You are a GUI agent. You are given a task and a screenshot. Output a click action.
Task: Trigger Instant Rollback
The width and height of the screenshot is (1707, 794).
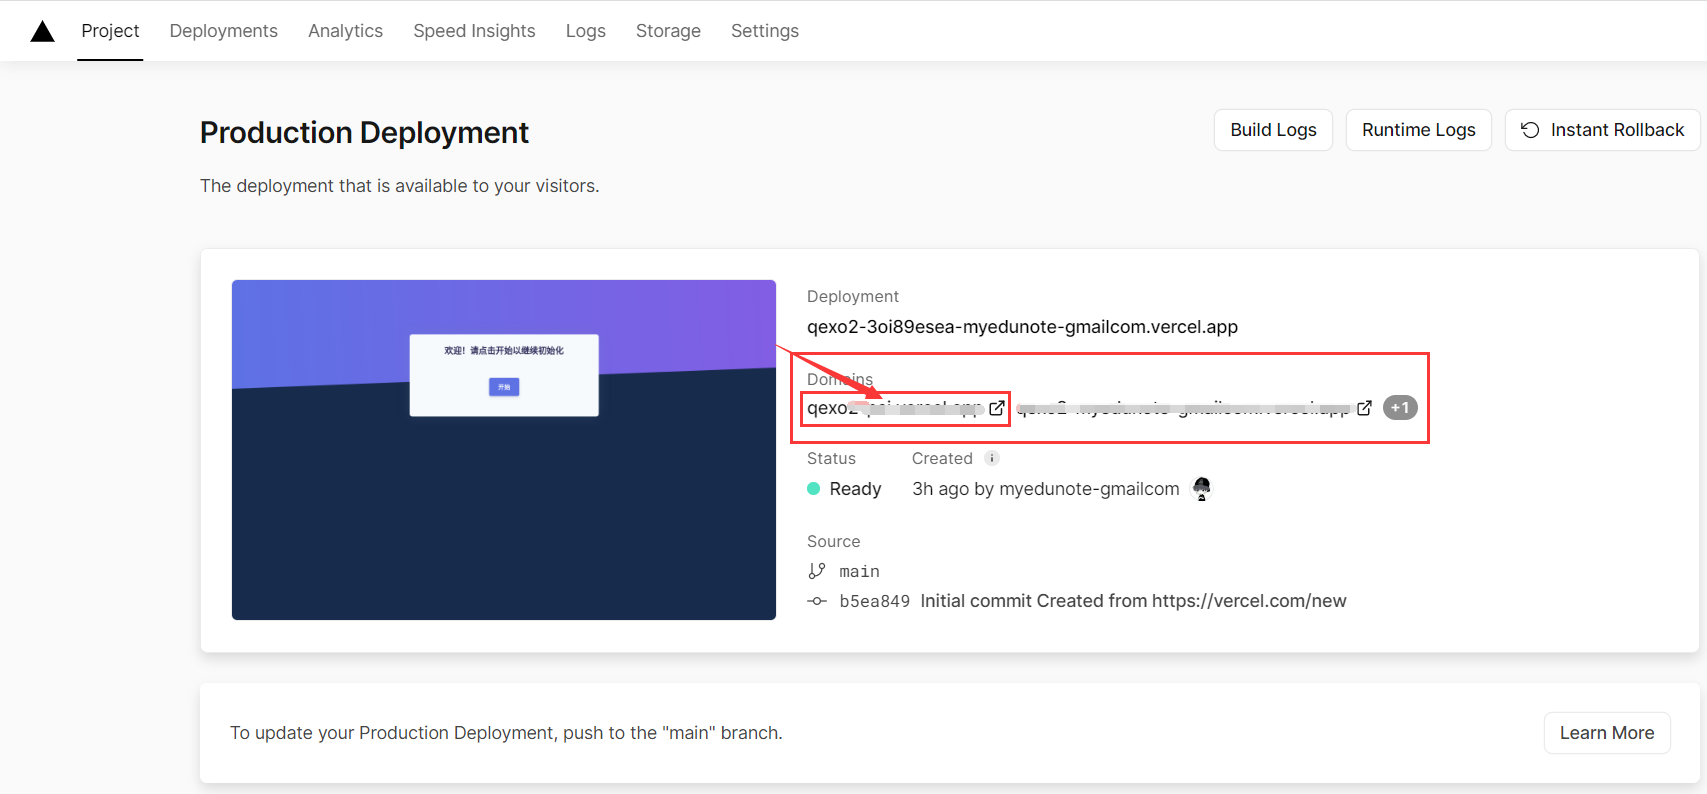1602,130
